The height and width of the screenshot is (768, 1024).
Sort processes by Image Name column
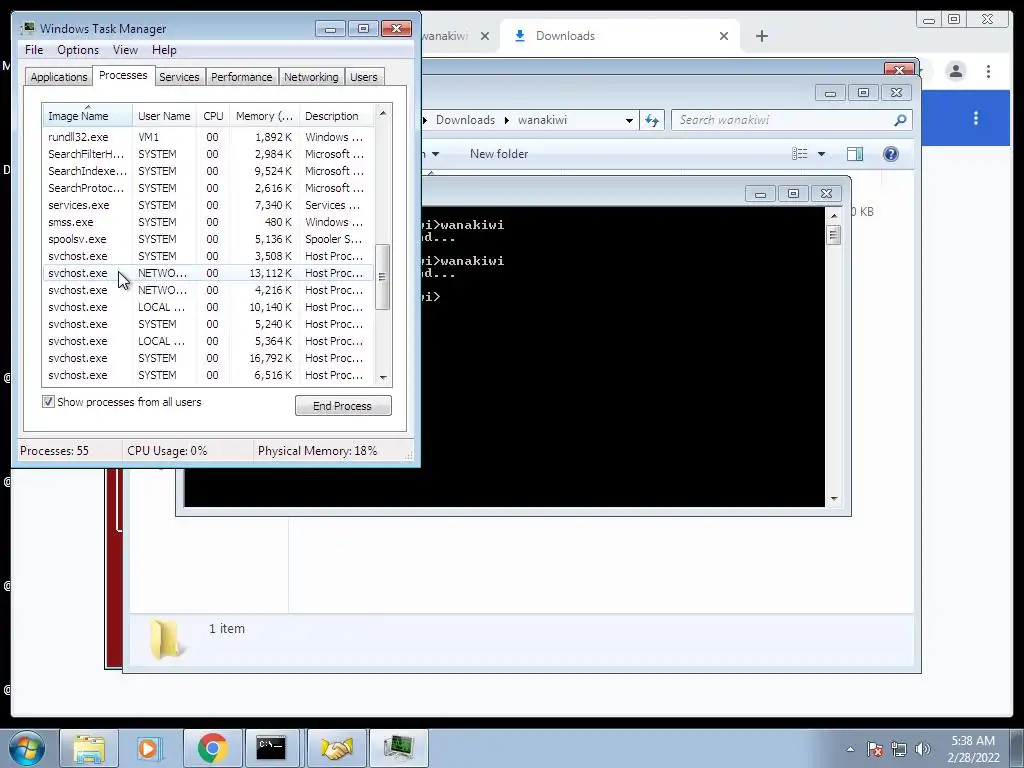(88, 116)
